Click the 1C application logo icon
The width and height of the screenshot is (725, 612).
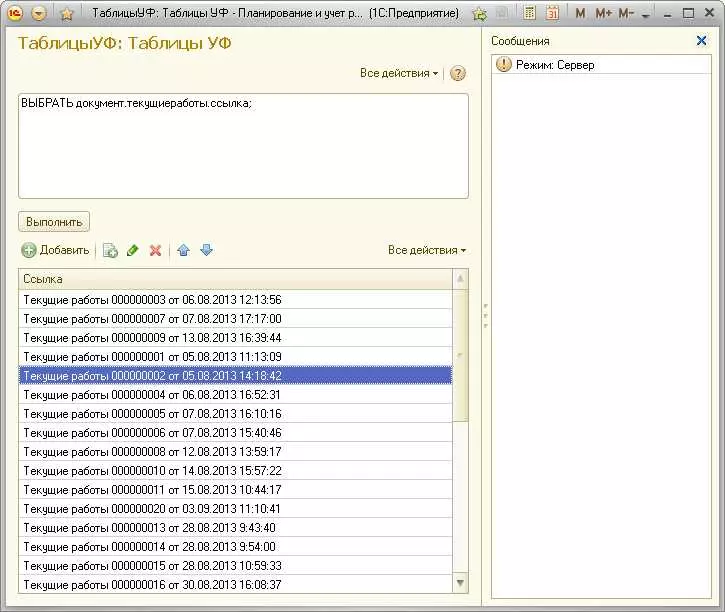click(x=15, y=13)
